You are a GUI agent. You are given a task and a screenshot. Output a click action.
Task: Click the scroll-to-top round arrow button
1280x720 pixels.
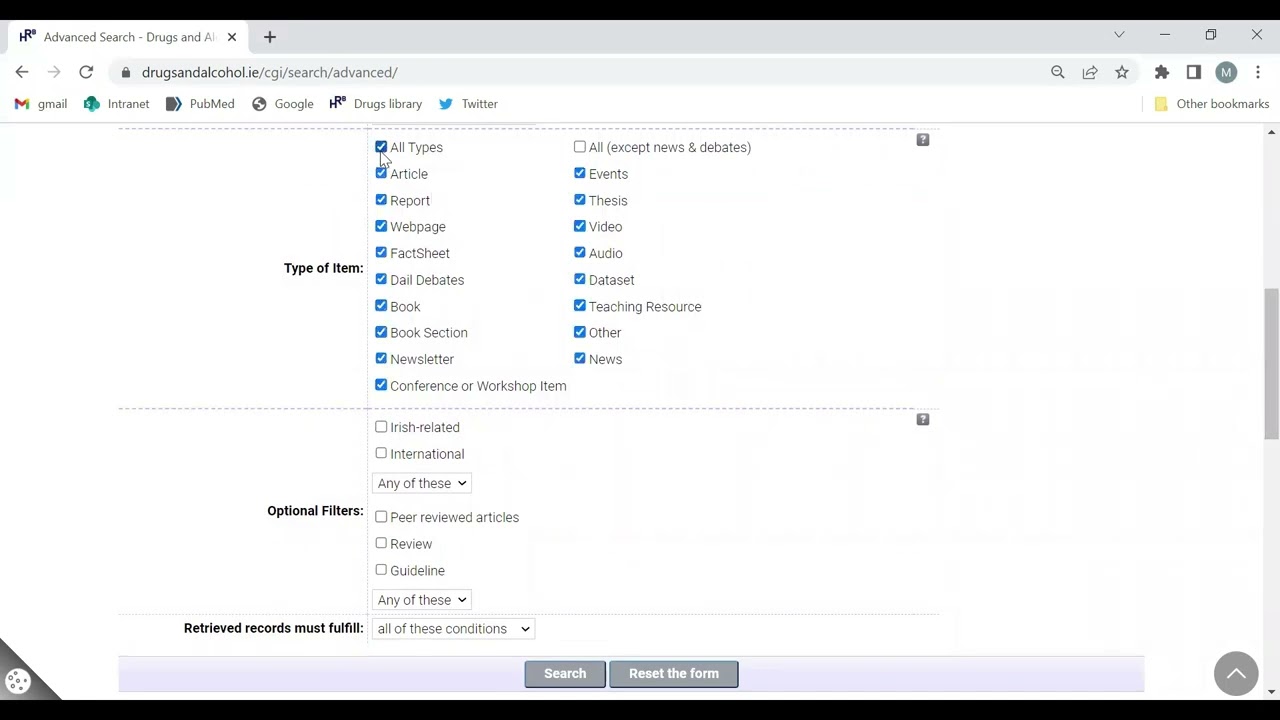click(1236, 673)
